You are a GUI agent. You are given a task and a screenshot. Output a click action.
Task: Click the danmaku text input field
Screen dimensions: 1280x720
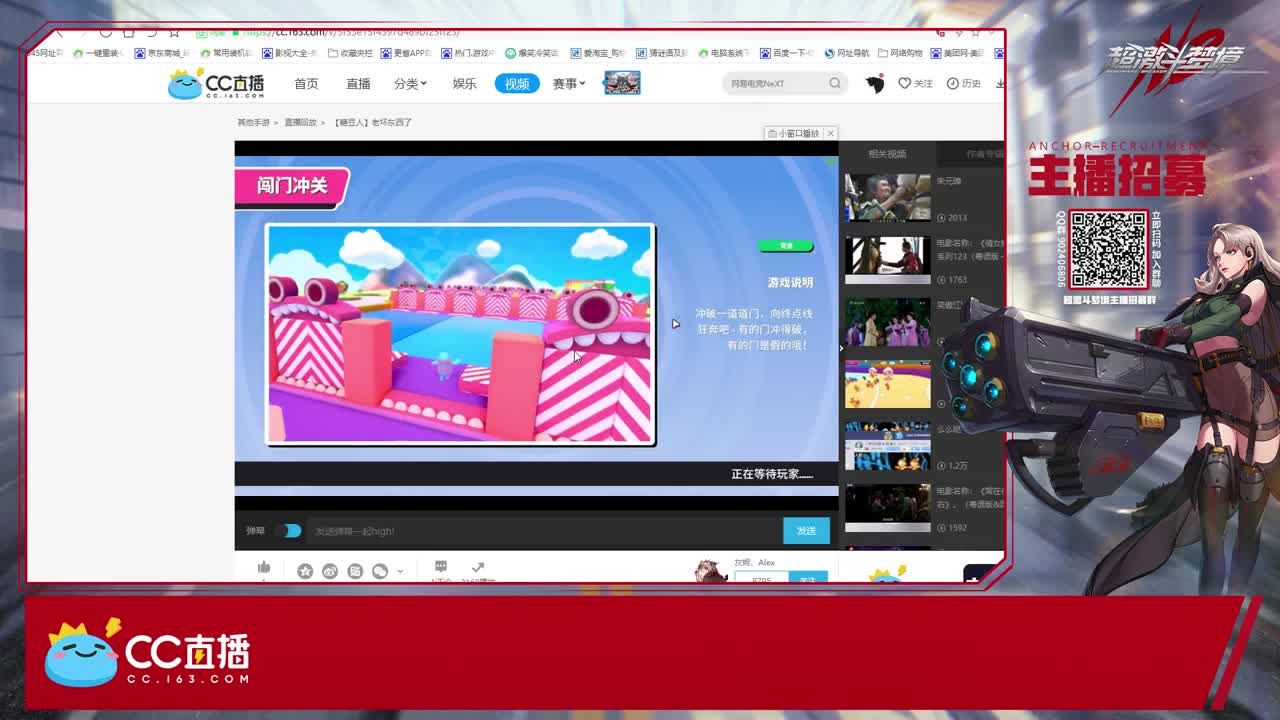(540, 531)
